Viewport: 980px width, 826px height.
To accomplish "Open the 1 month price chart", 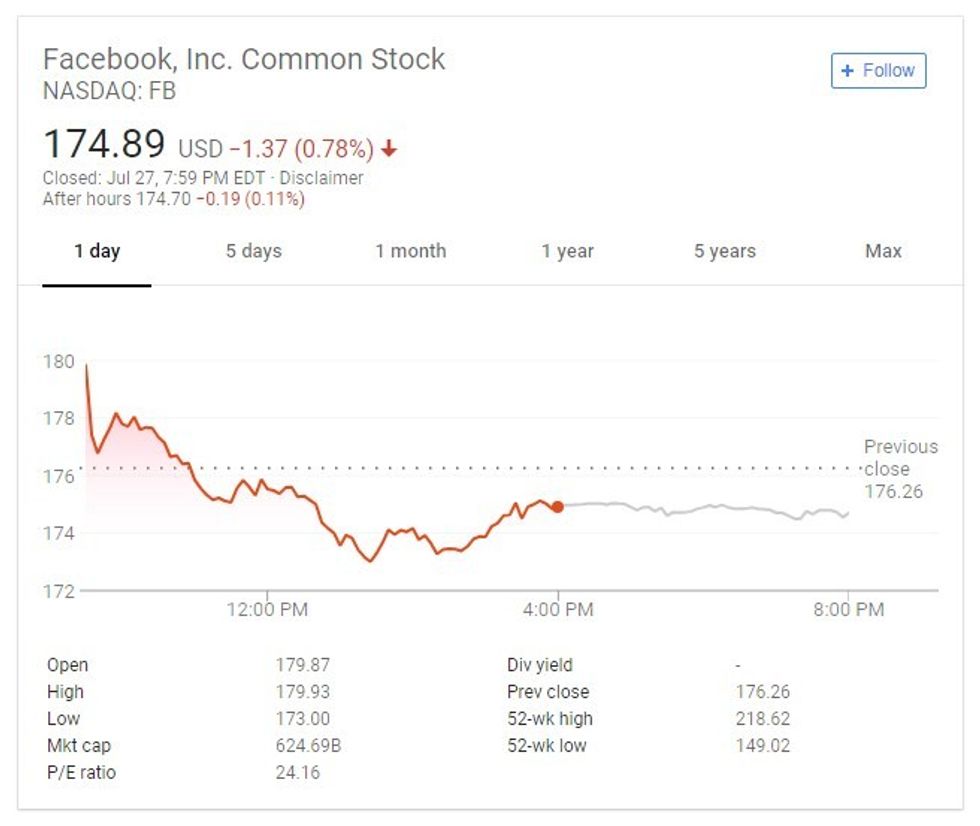I will pyautogui.click(x=412, y=251).
